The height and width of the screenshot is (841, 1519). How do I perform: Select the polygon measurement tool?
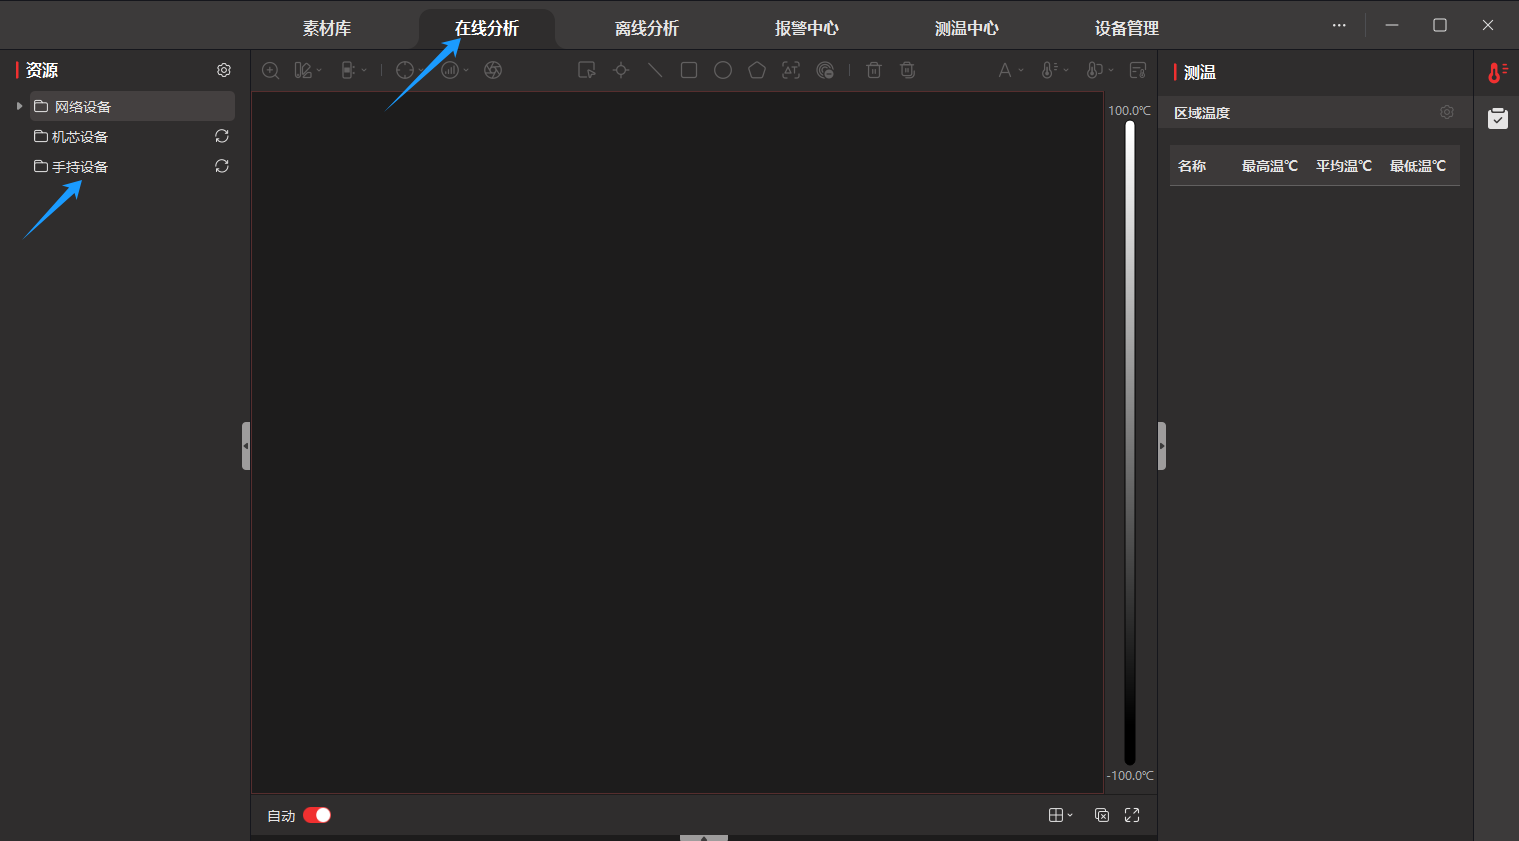click(x=757, y=70)
